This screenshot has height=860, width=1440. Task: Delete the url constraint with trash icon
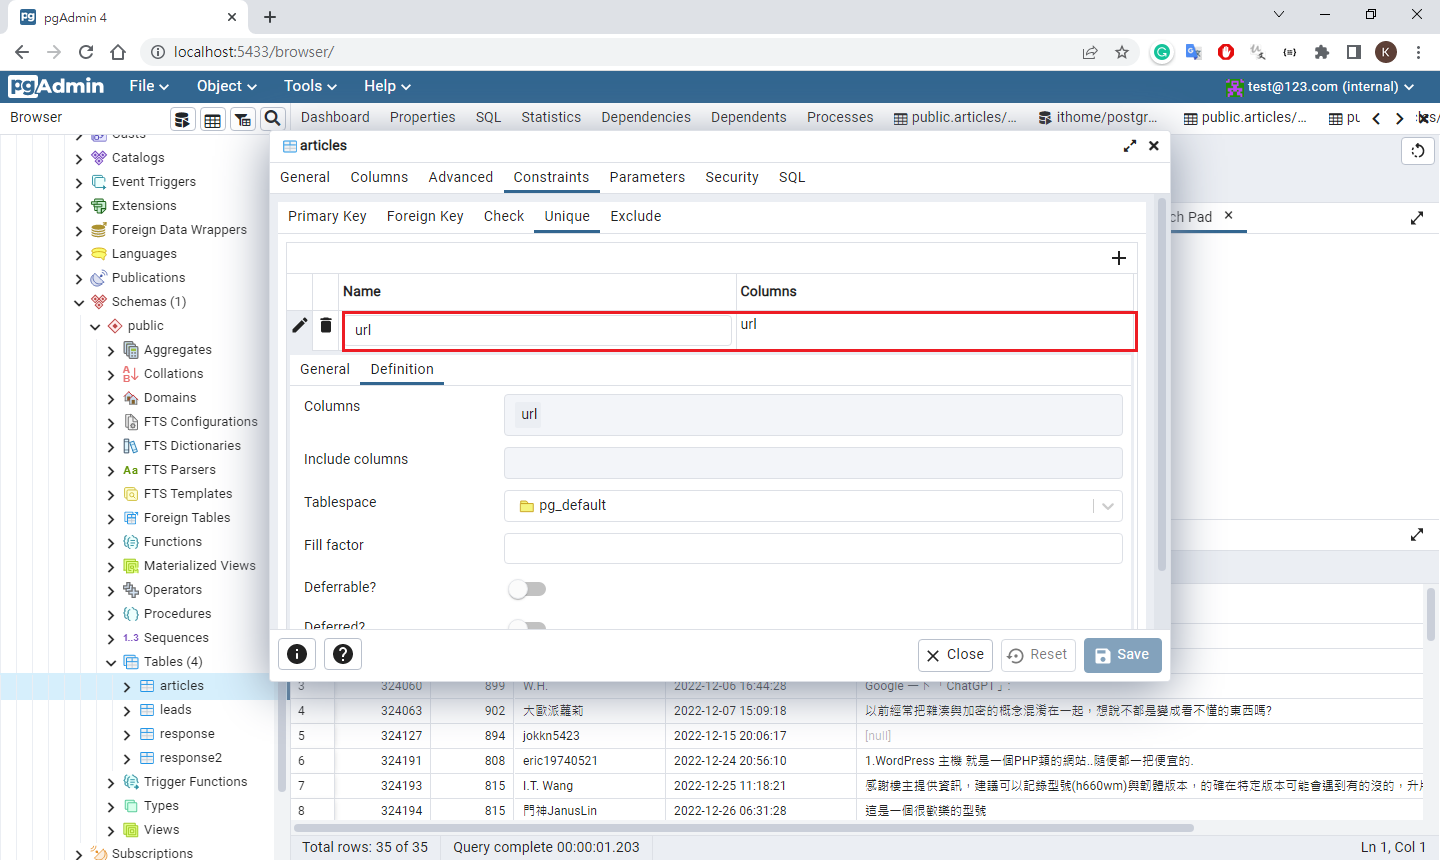[326, 325]
